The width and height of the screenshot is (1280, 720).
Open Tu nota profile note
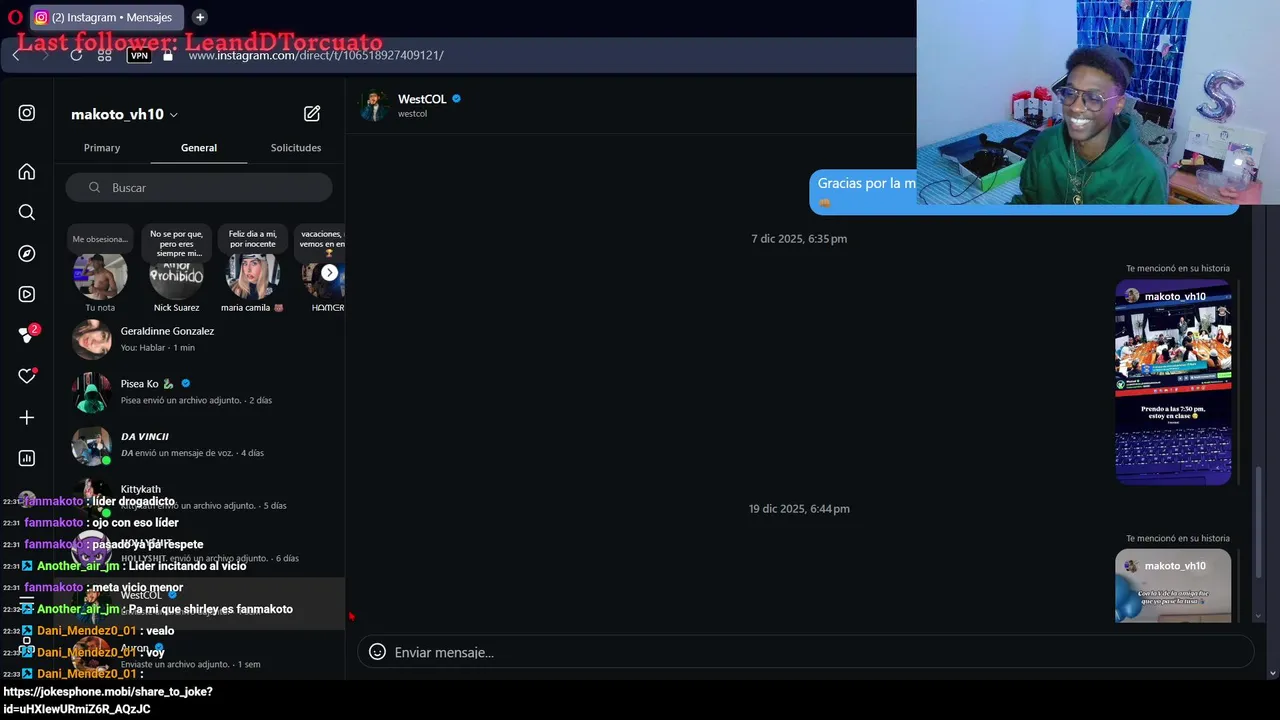point(100,276)
